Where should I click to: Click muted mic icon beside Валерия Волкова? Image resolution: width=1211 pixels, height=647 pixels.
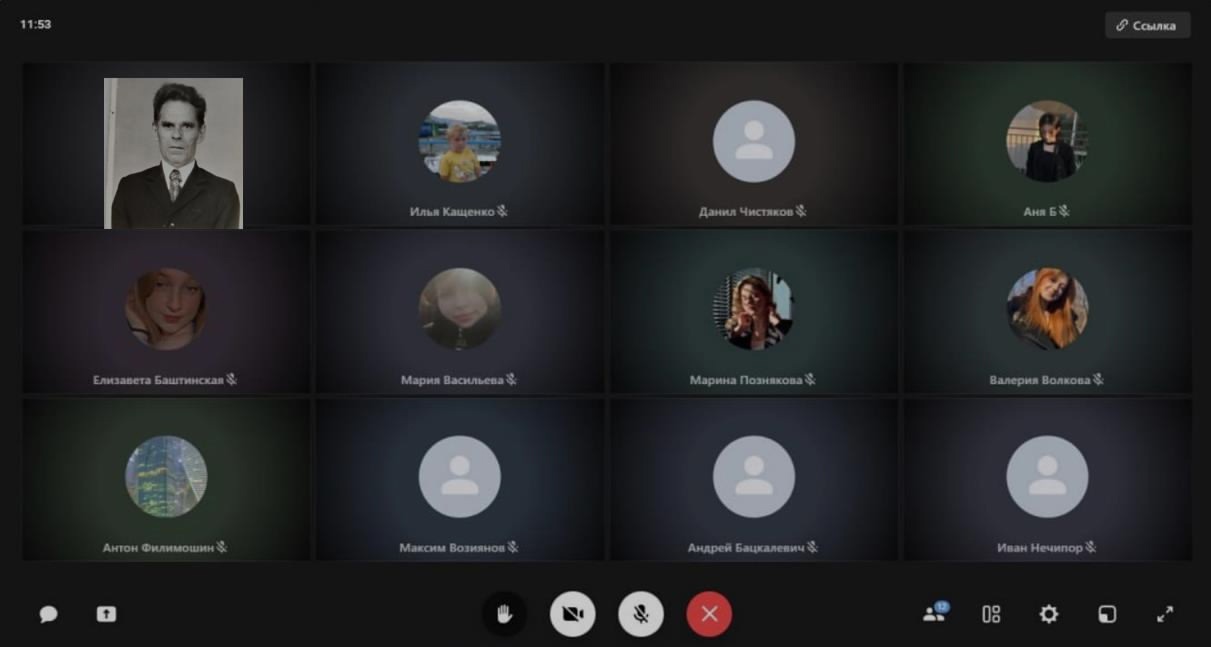tap(1098, 380)
